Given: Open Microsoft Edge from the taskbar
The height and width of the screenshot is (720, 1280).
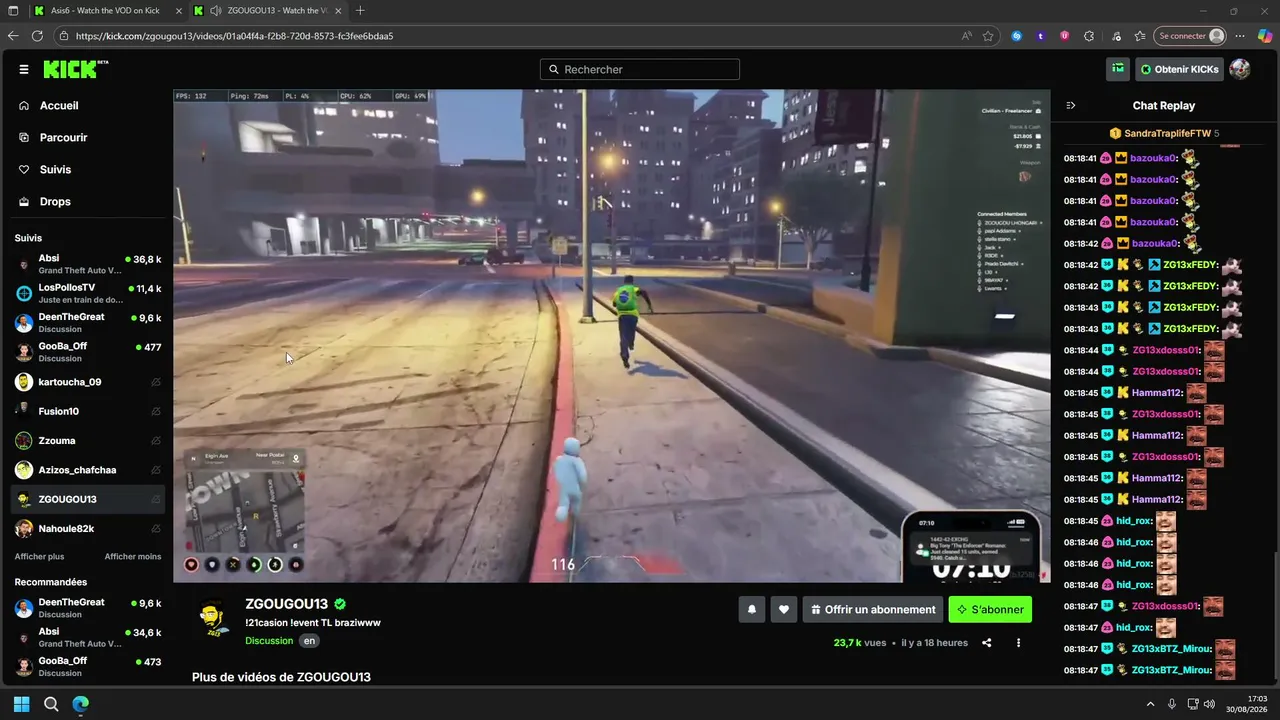Looking at the screenshot, I should 80,704.
